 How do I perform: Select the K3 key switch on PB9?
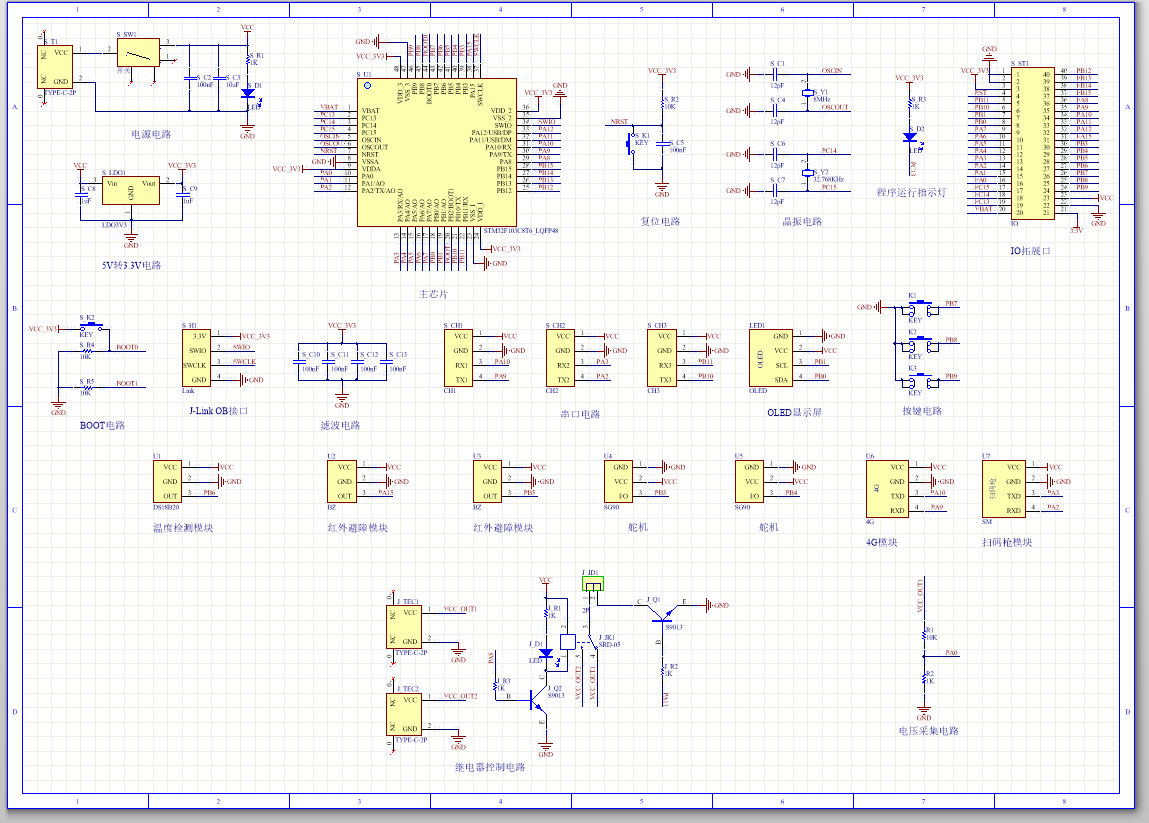click(920, 382)
